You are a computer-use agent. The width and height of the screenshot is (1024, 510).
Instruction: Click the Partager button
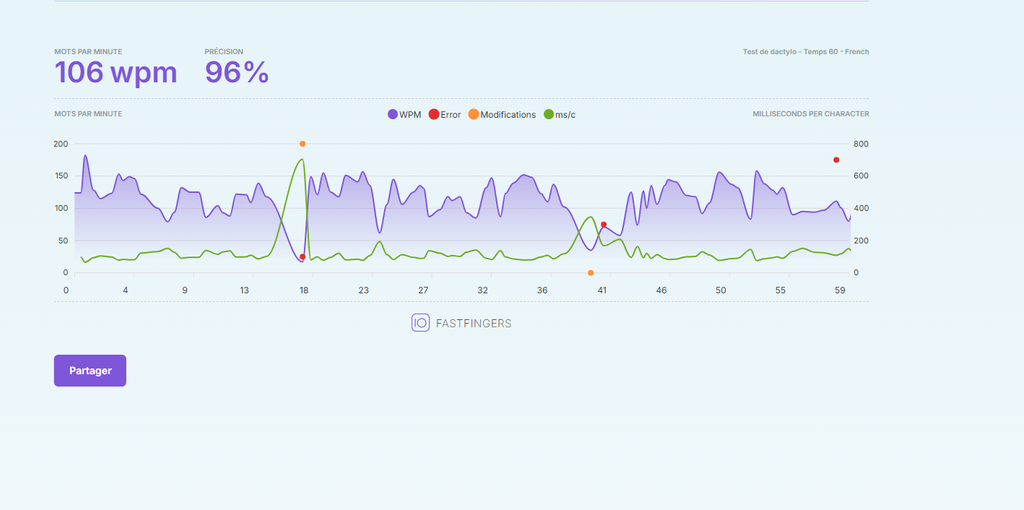(90, 370)
